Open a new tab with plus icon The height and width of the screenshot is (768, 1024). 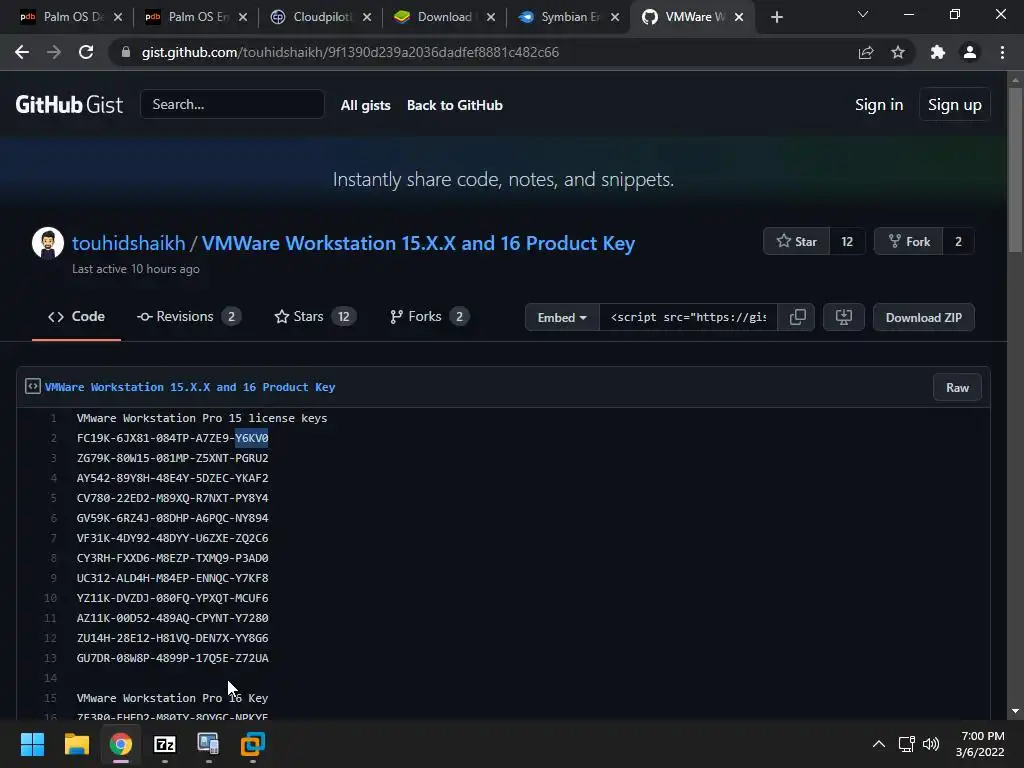[776, 17]
